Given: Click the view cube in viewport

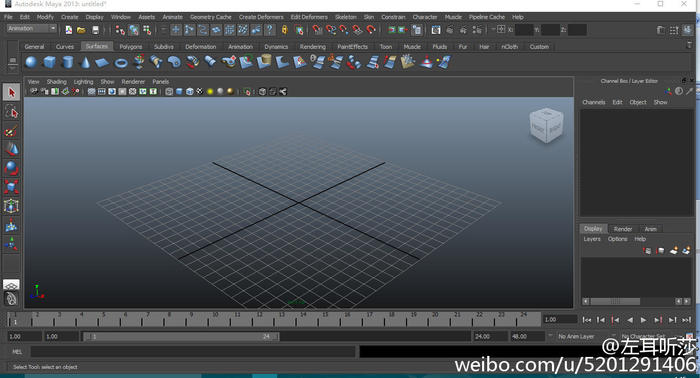Looking at the screenshot, I should pos(546,125).
